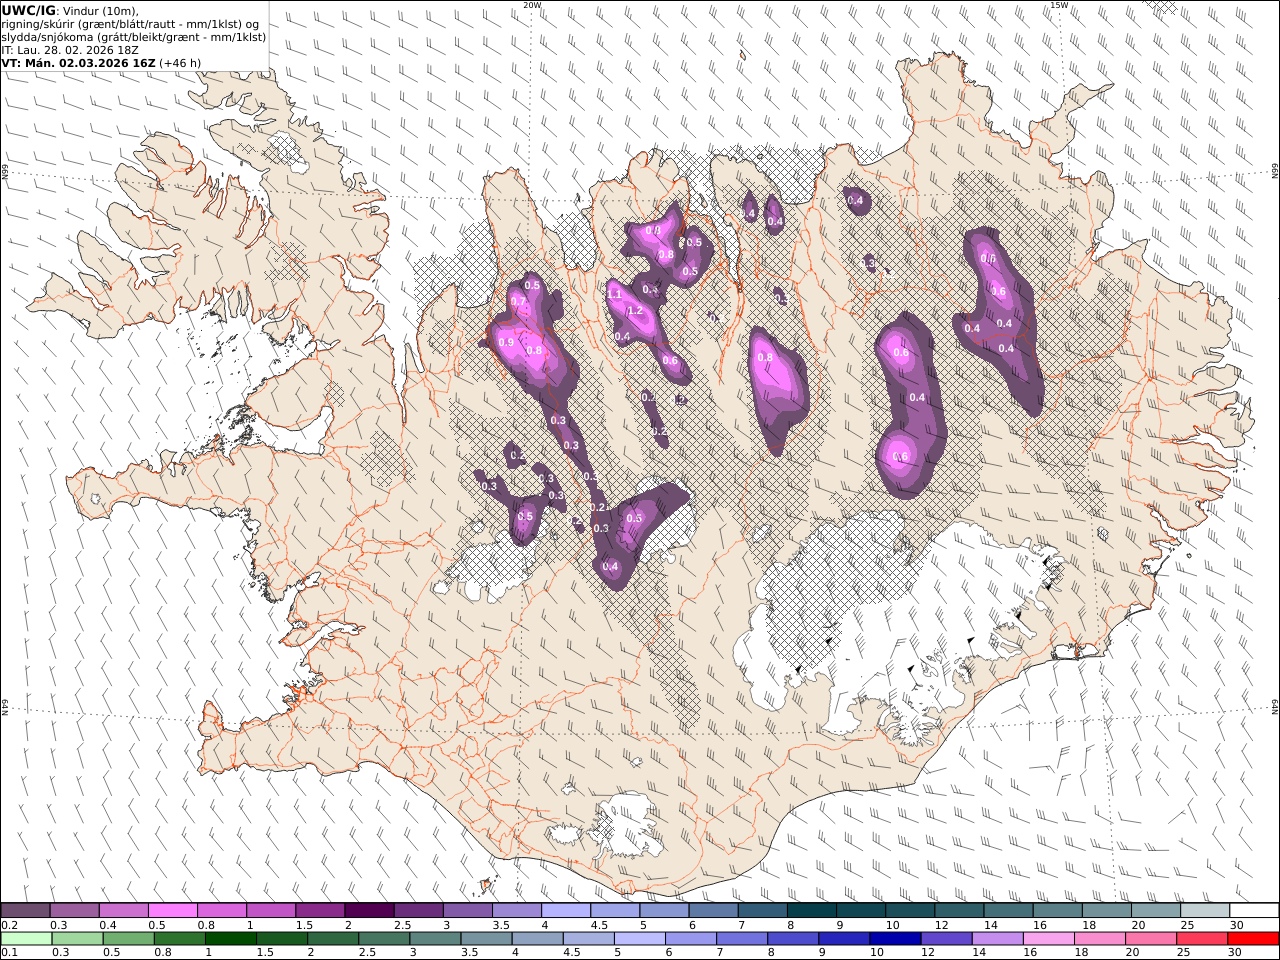Screen dimensions: 1280x960
Task: Select the light pink swatch between 16 and 18 in the lower legend
Action: coord(1049,939)
